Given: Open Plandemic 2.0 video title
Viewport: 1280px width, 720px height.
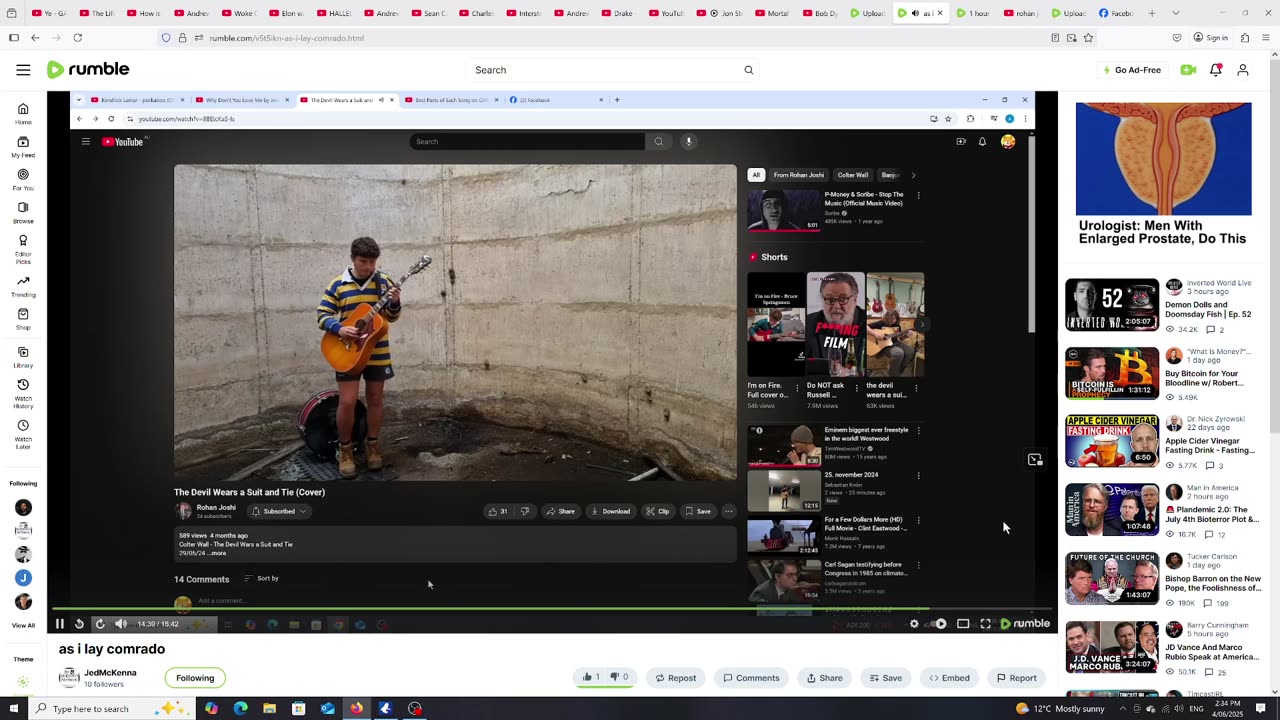Looking at the screenshot, I should point(1212,514).
